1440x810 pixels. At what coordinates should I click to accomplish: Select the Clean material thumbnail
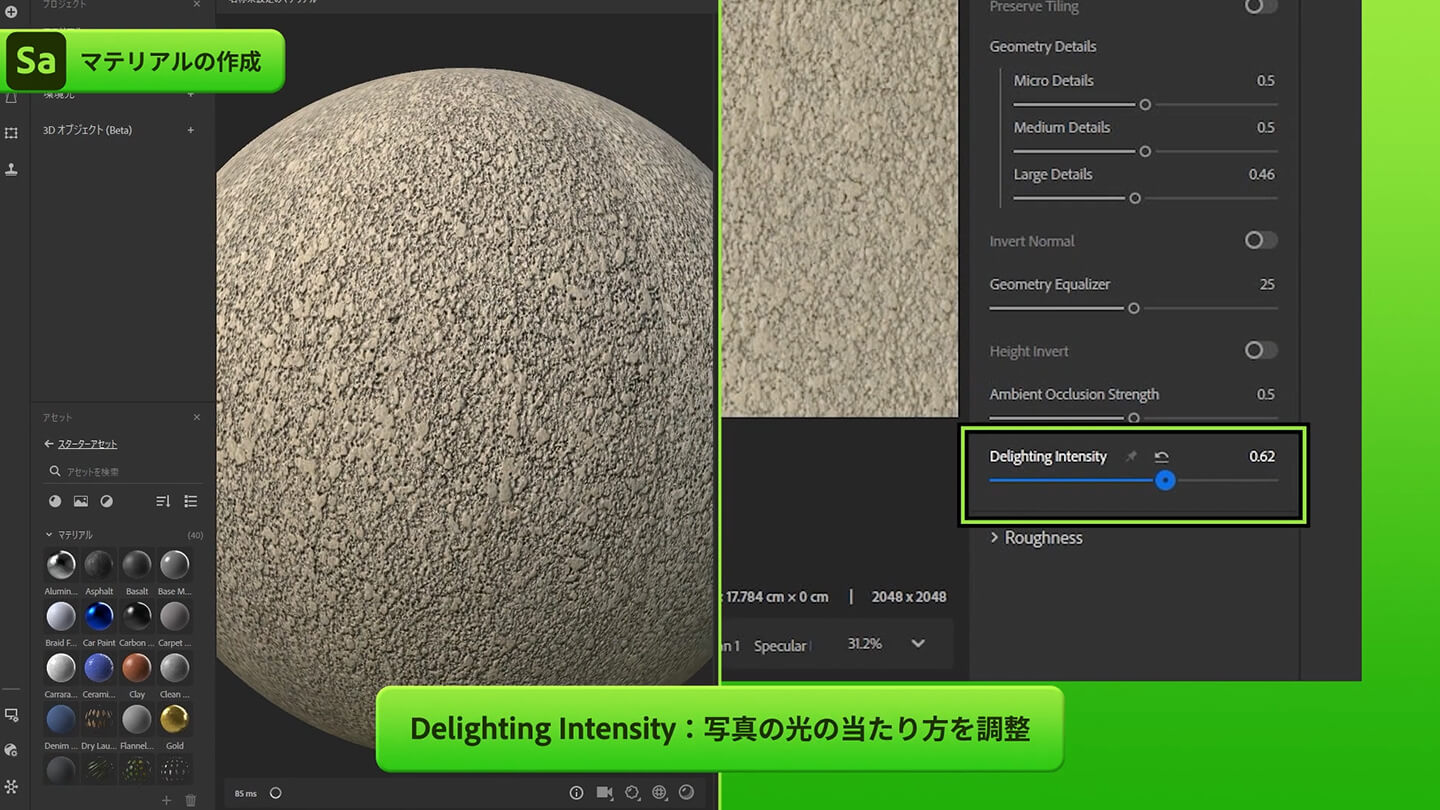tap(175, 668)
